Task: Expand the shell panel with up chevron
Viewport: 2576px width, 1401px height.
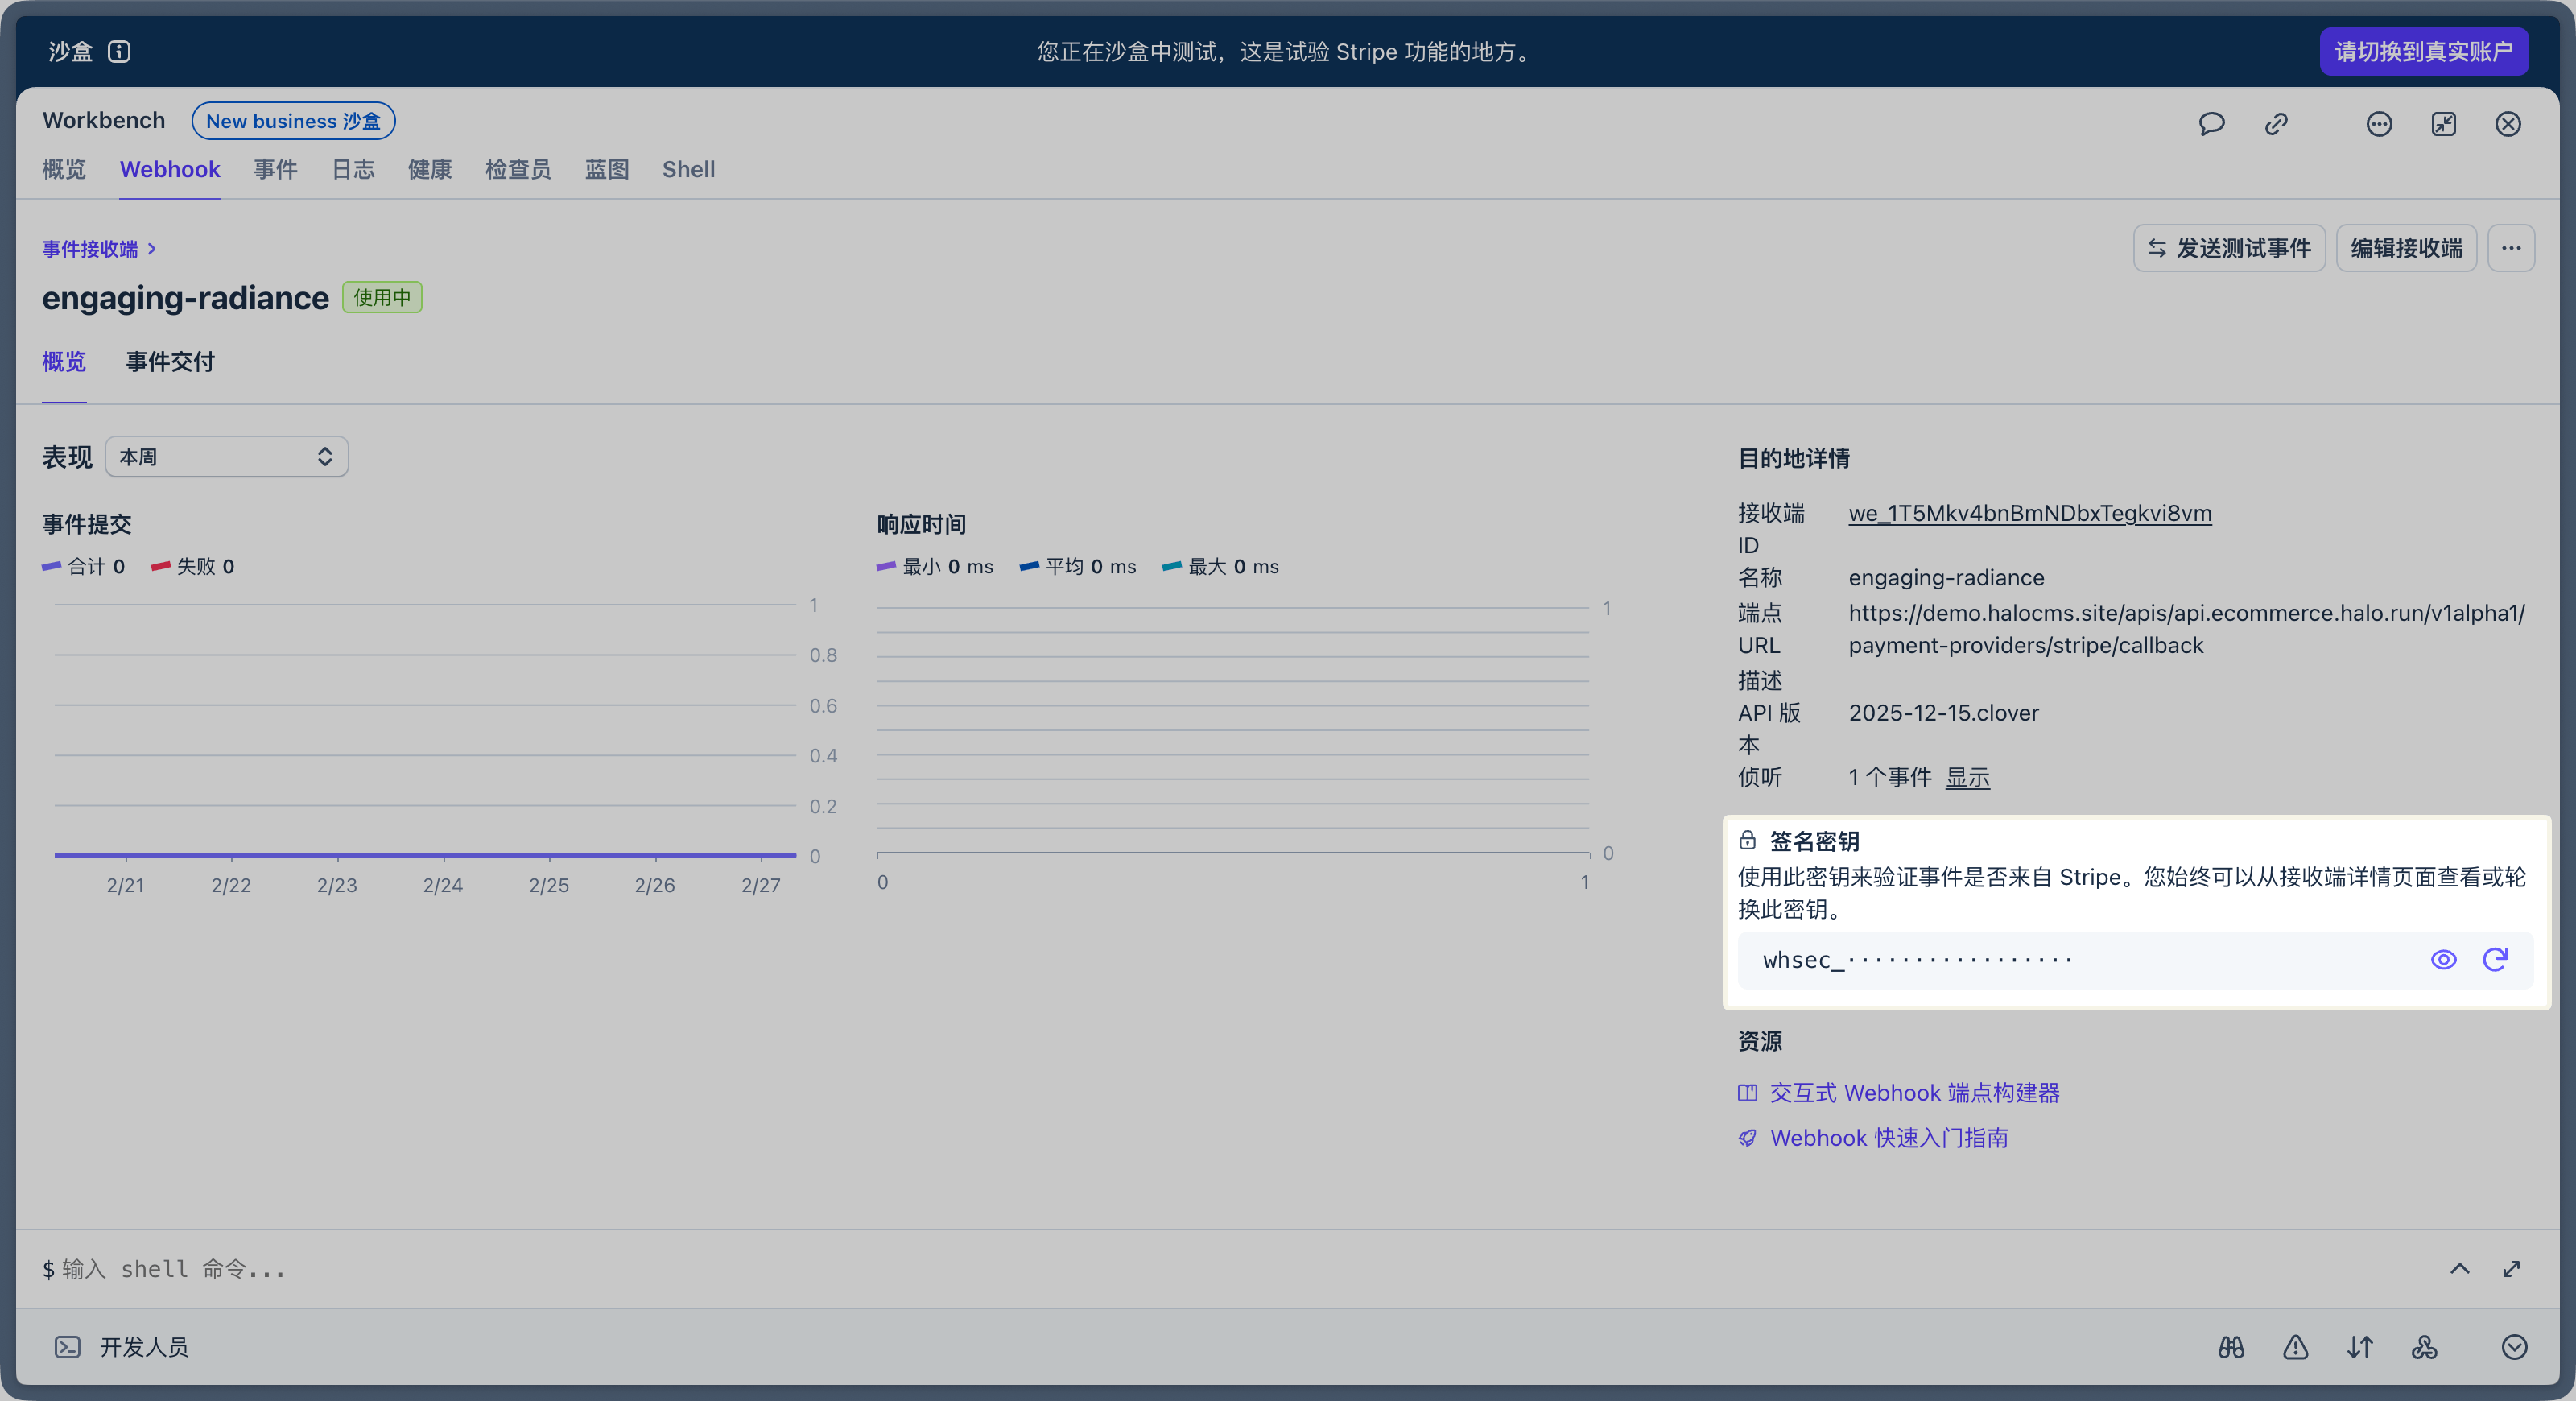Action: click(2459, 1269)
